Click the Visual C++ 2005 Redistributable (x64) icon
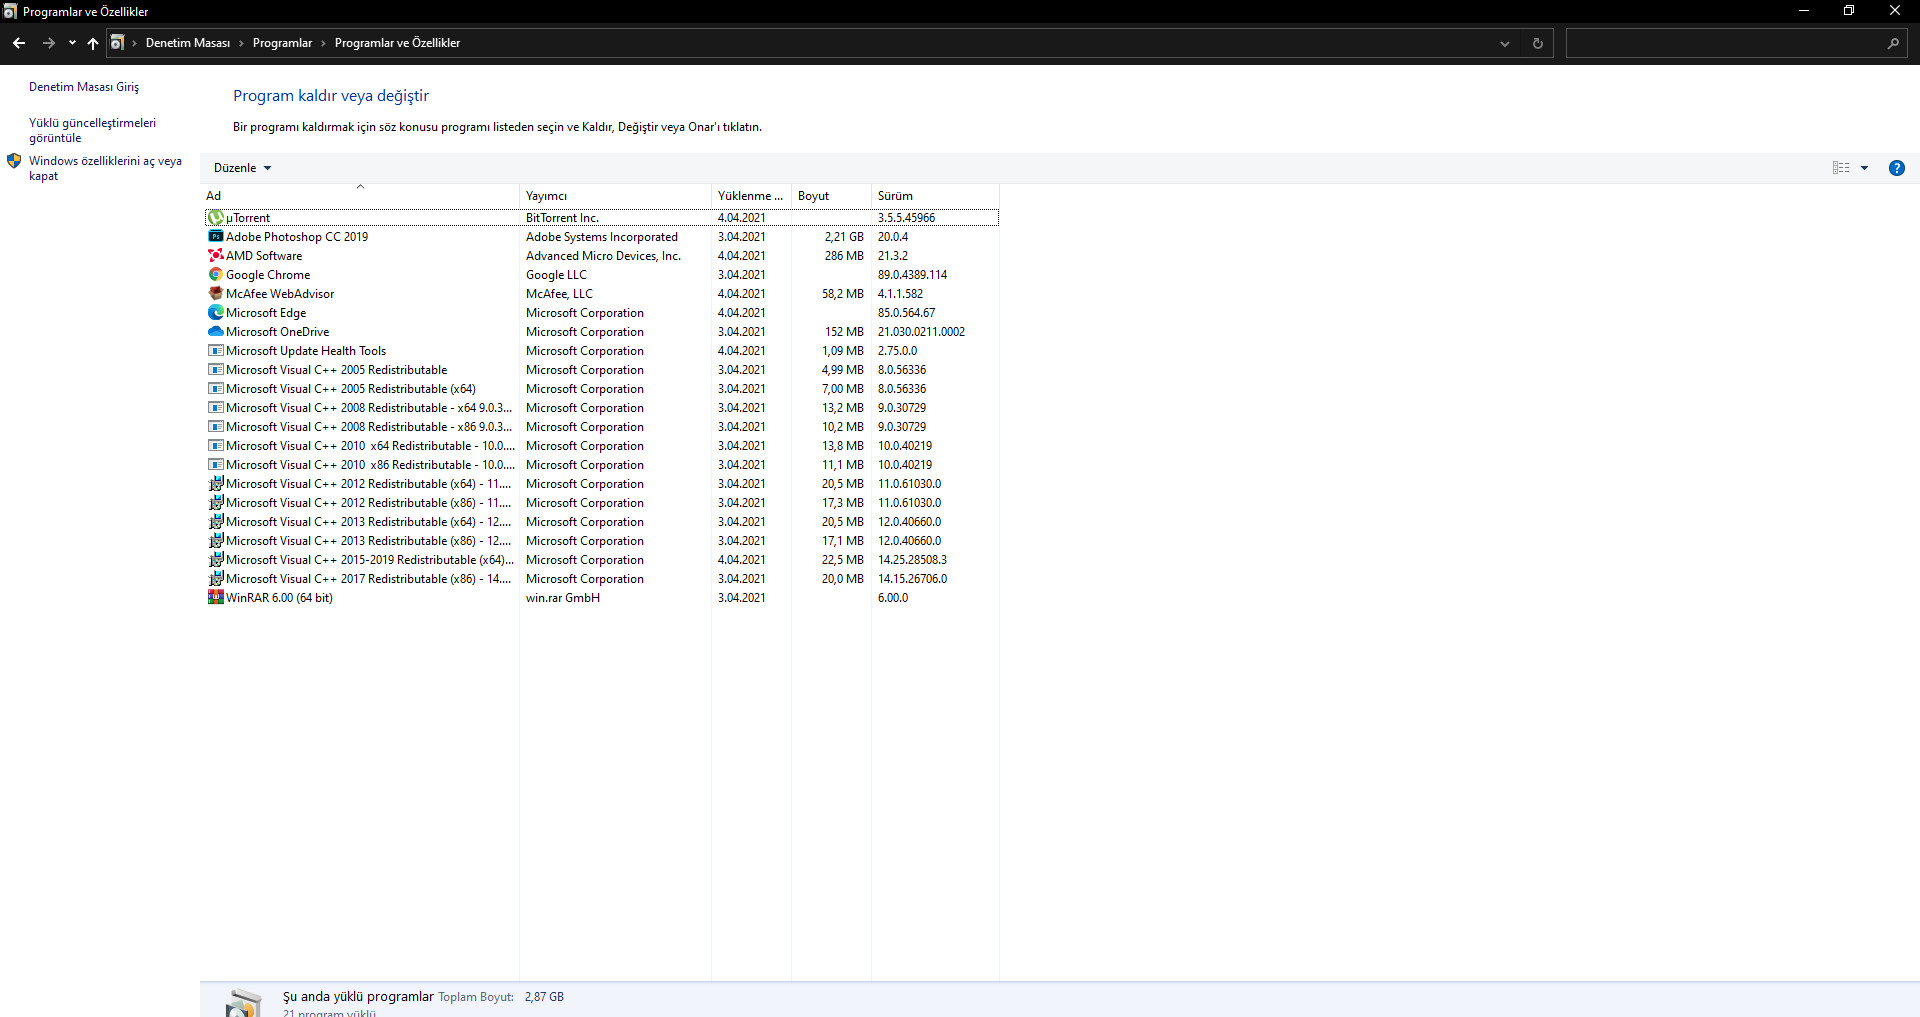 pos(215,389)
